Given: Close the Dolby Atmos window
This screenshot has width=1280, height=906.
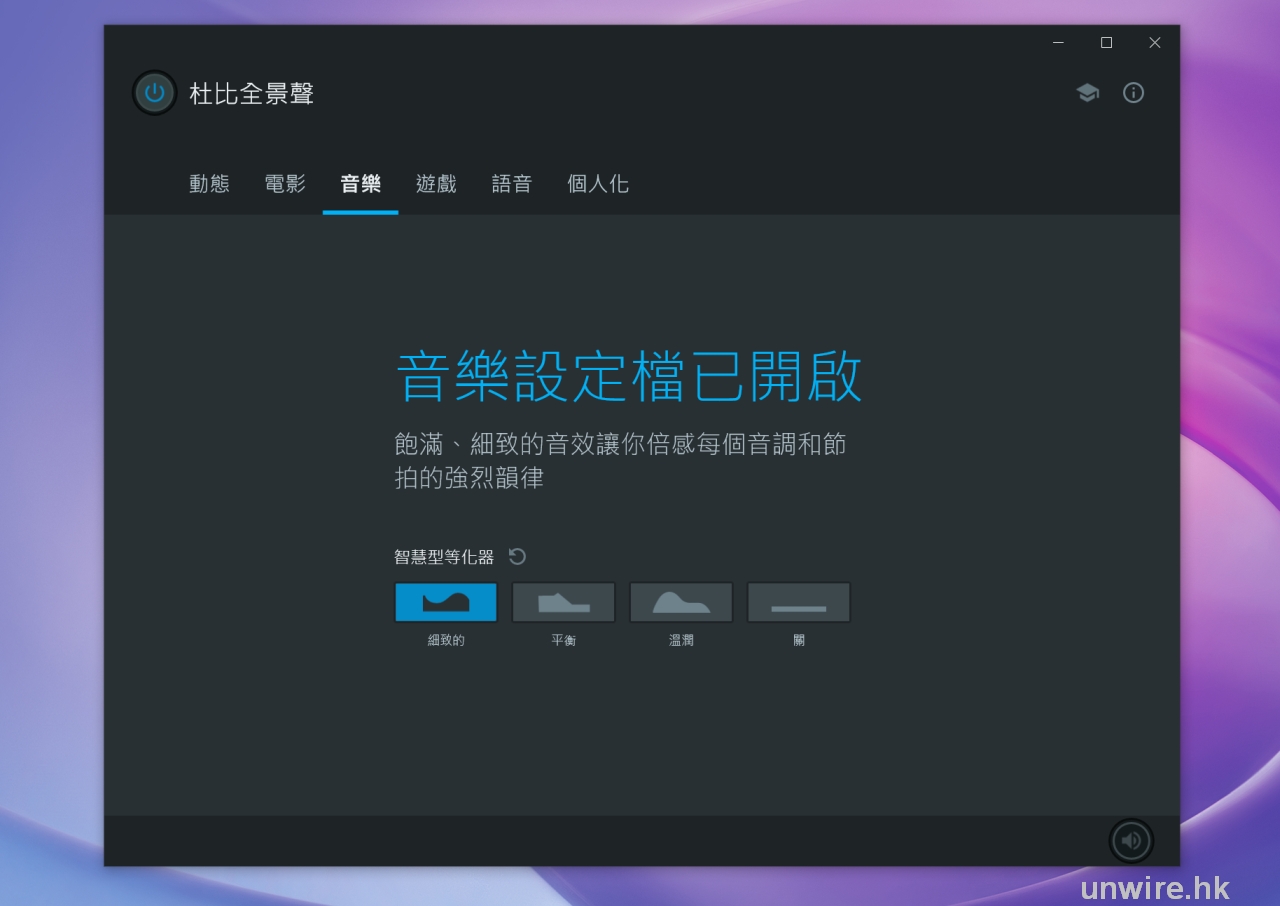Looking at the screenshot, I should point(1154,43).
